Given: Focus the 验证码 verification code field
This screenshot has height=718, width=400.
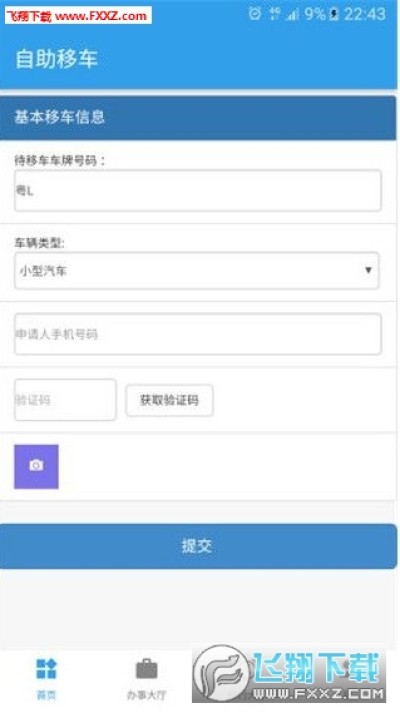Looking at the screenshot, I should point(65,400).
